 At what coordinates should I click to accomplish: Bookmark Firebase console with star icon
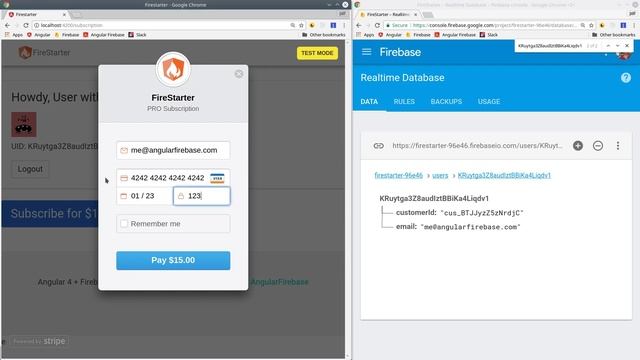[591, 25]
